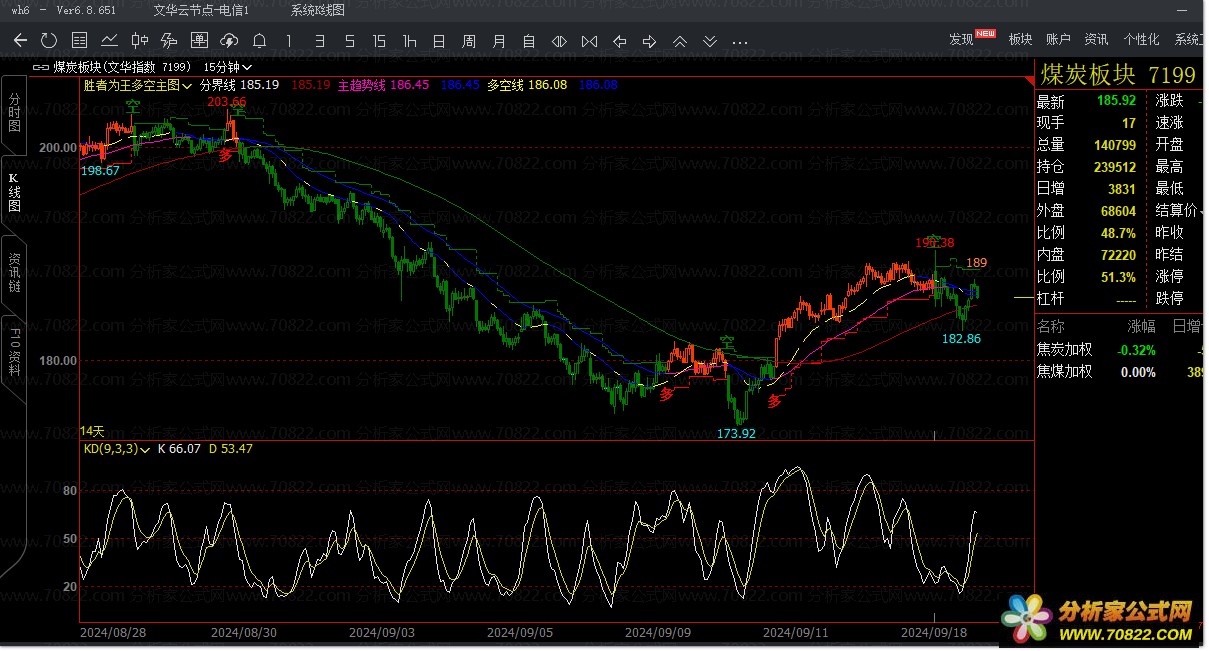Screen dimensions: 1209x651
Task: Switch to candlestick chart icon
Action: (x=139, y=41)
